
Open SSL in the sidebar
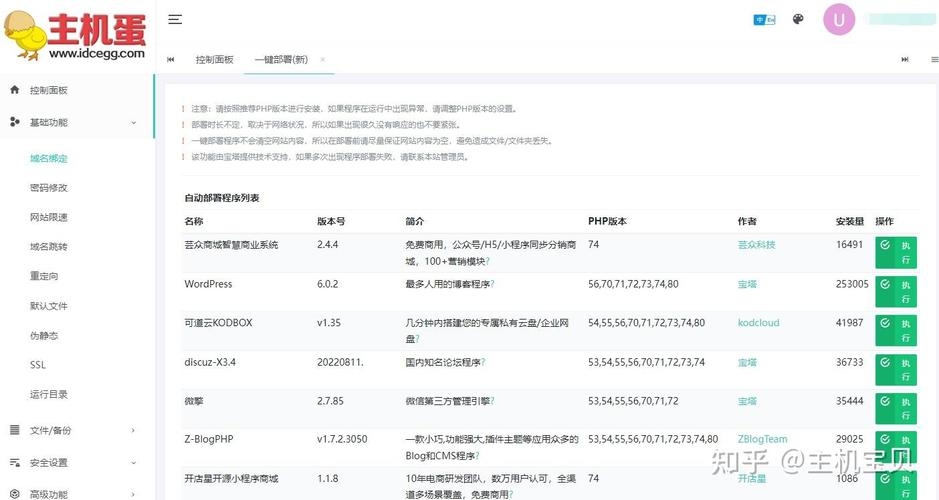[37, 365]
